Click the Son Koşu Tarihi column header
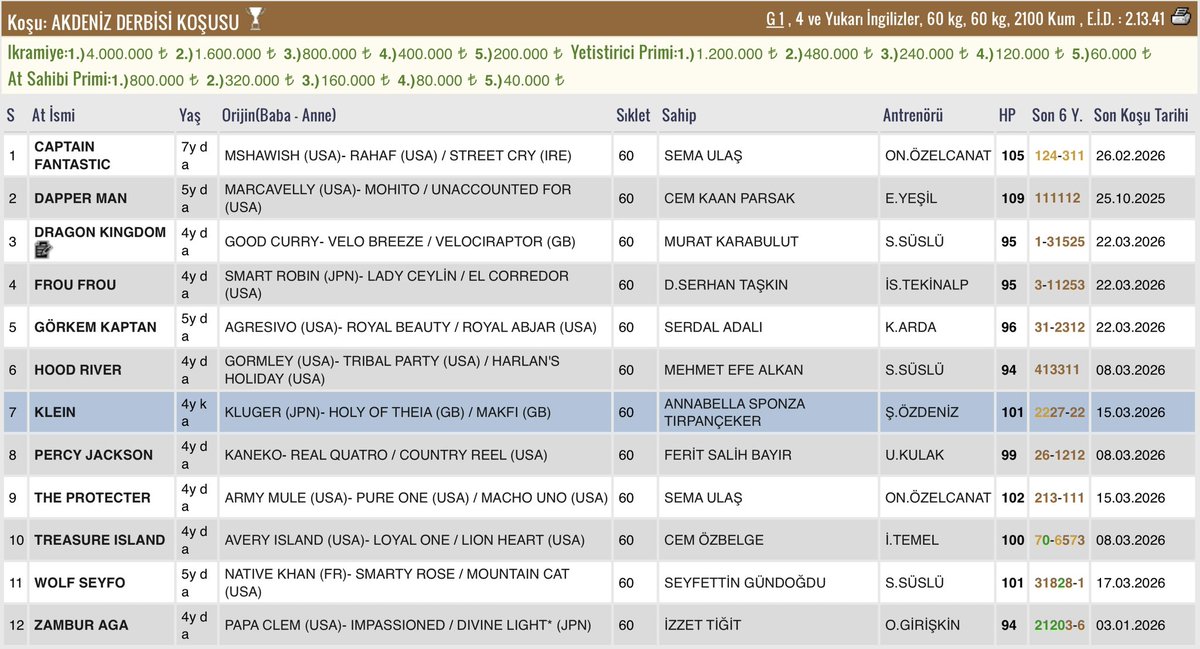The image size is (1200, 649). [x=1141, y=115]
